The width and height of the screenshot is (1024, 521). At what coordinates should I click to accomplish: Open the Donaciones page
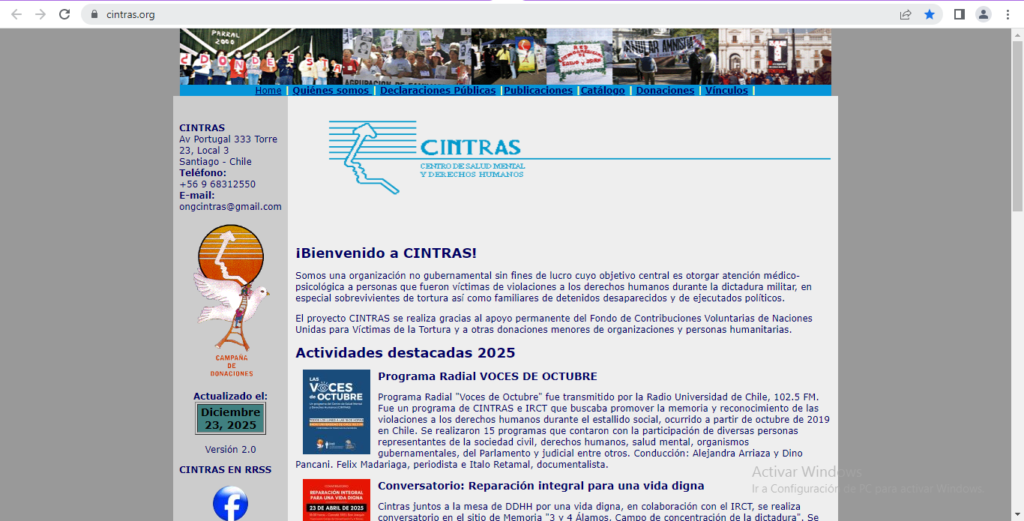(665, 91)
